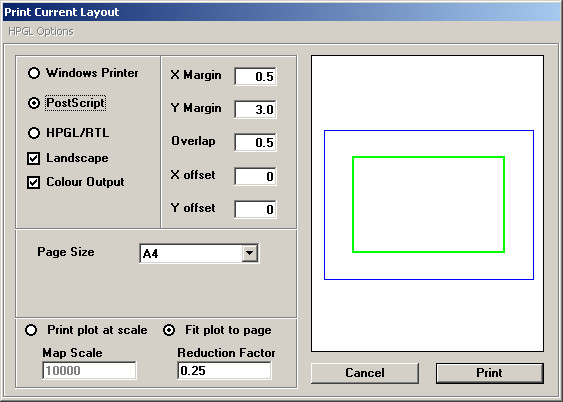
Task: Click the Cancel button
Action: pos(365,373)
